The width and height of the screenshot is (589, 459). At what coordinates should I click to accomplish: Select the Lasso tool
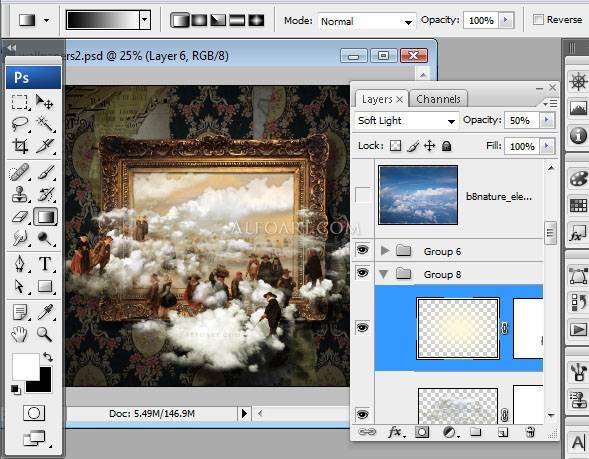pos(20,124)
